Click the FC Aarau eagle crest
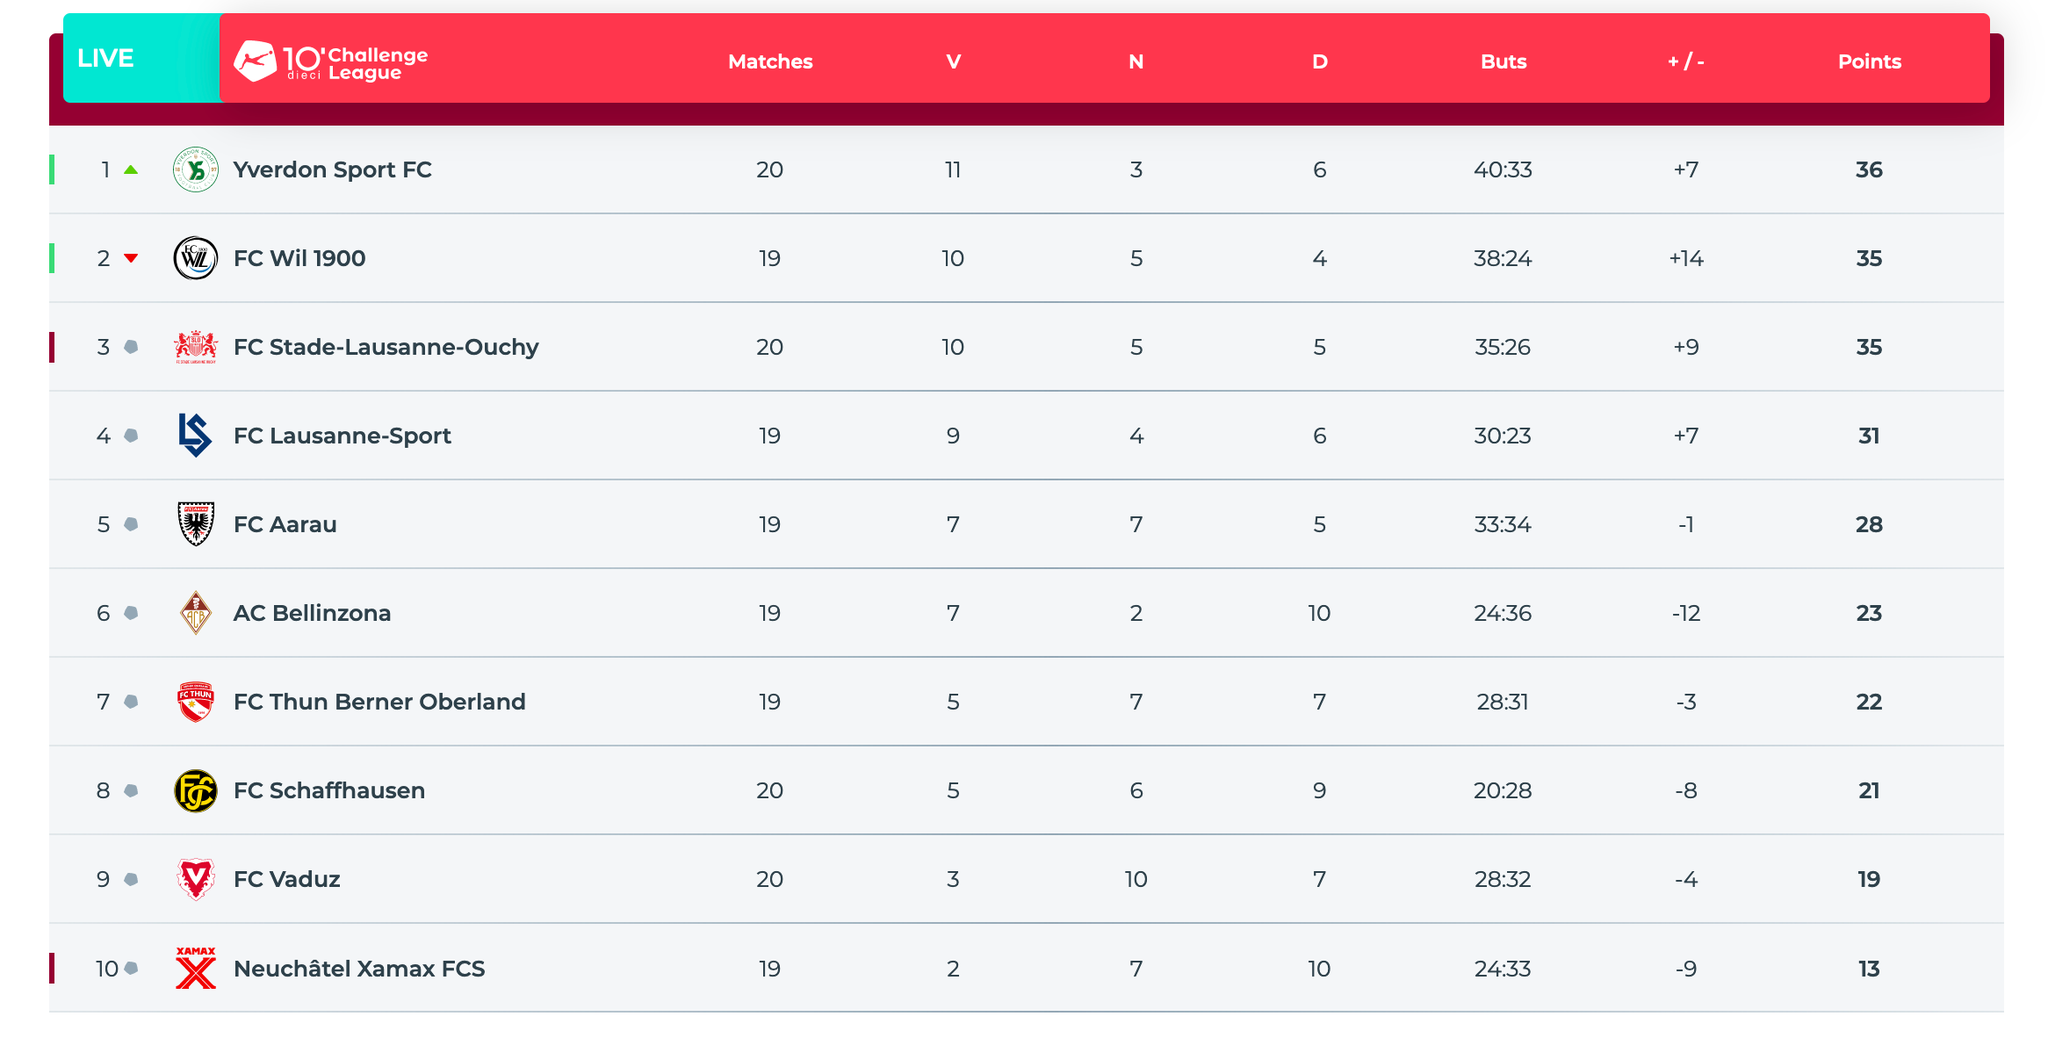The image size is (2048, 1038). click(195, 524)
